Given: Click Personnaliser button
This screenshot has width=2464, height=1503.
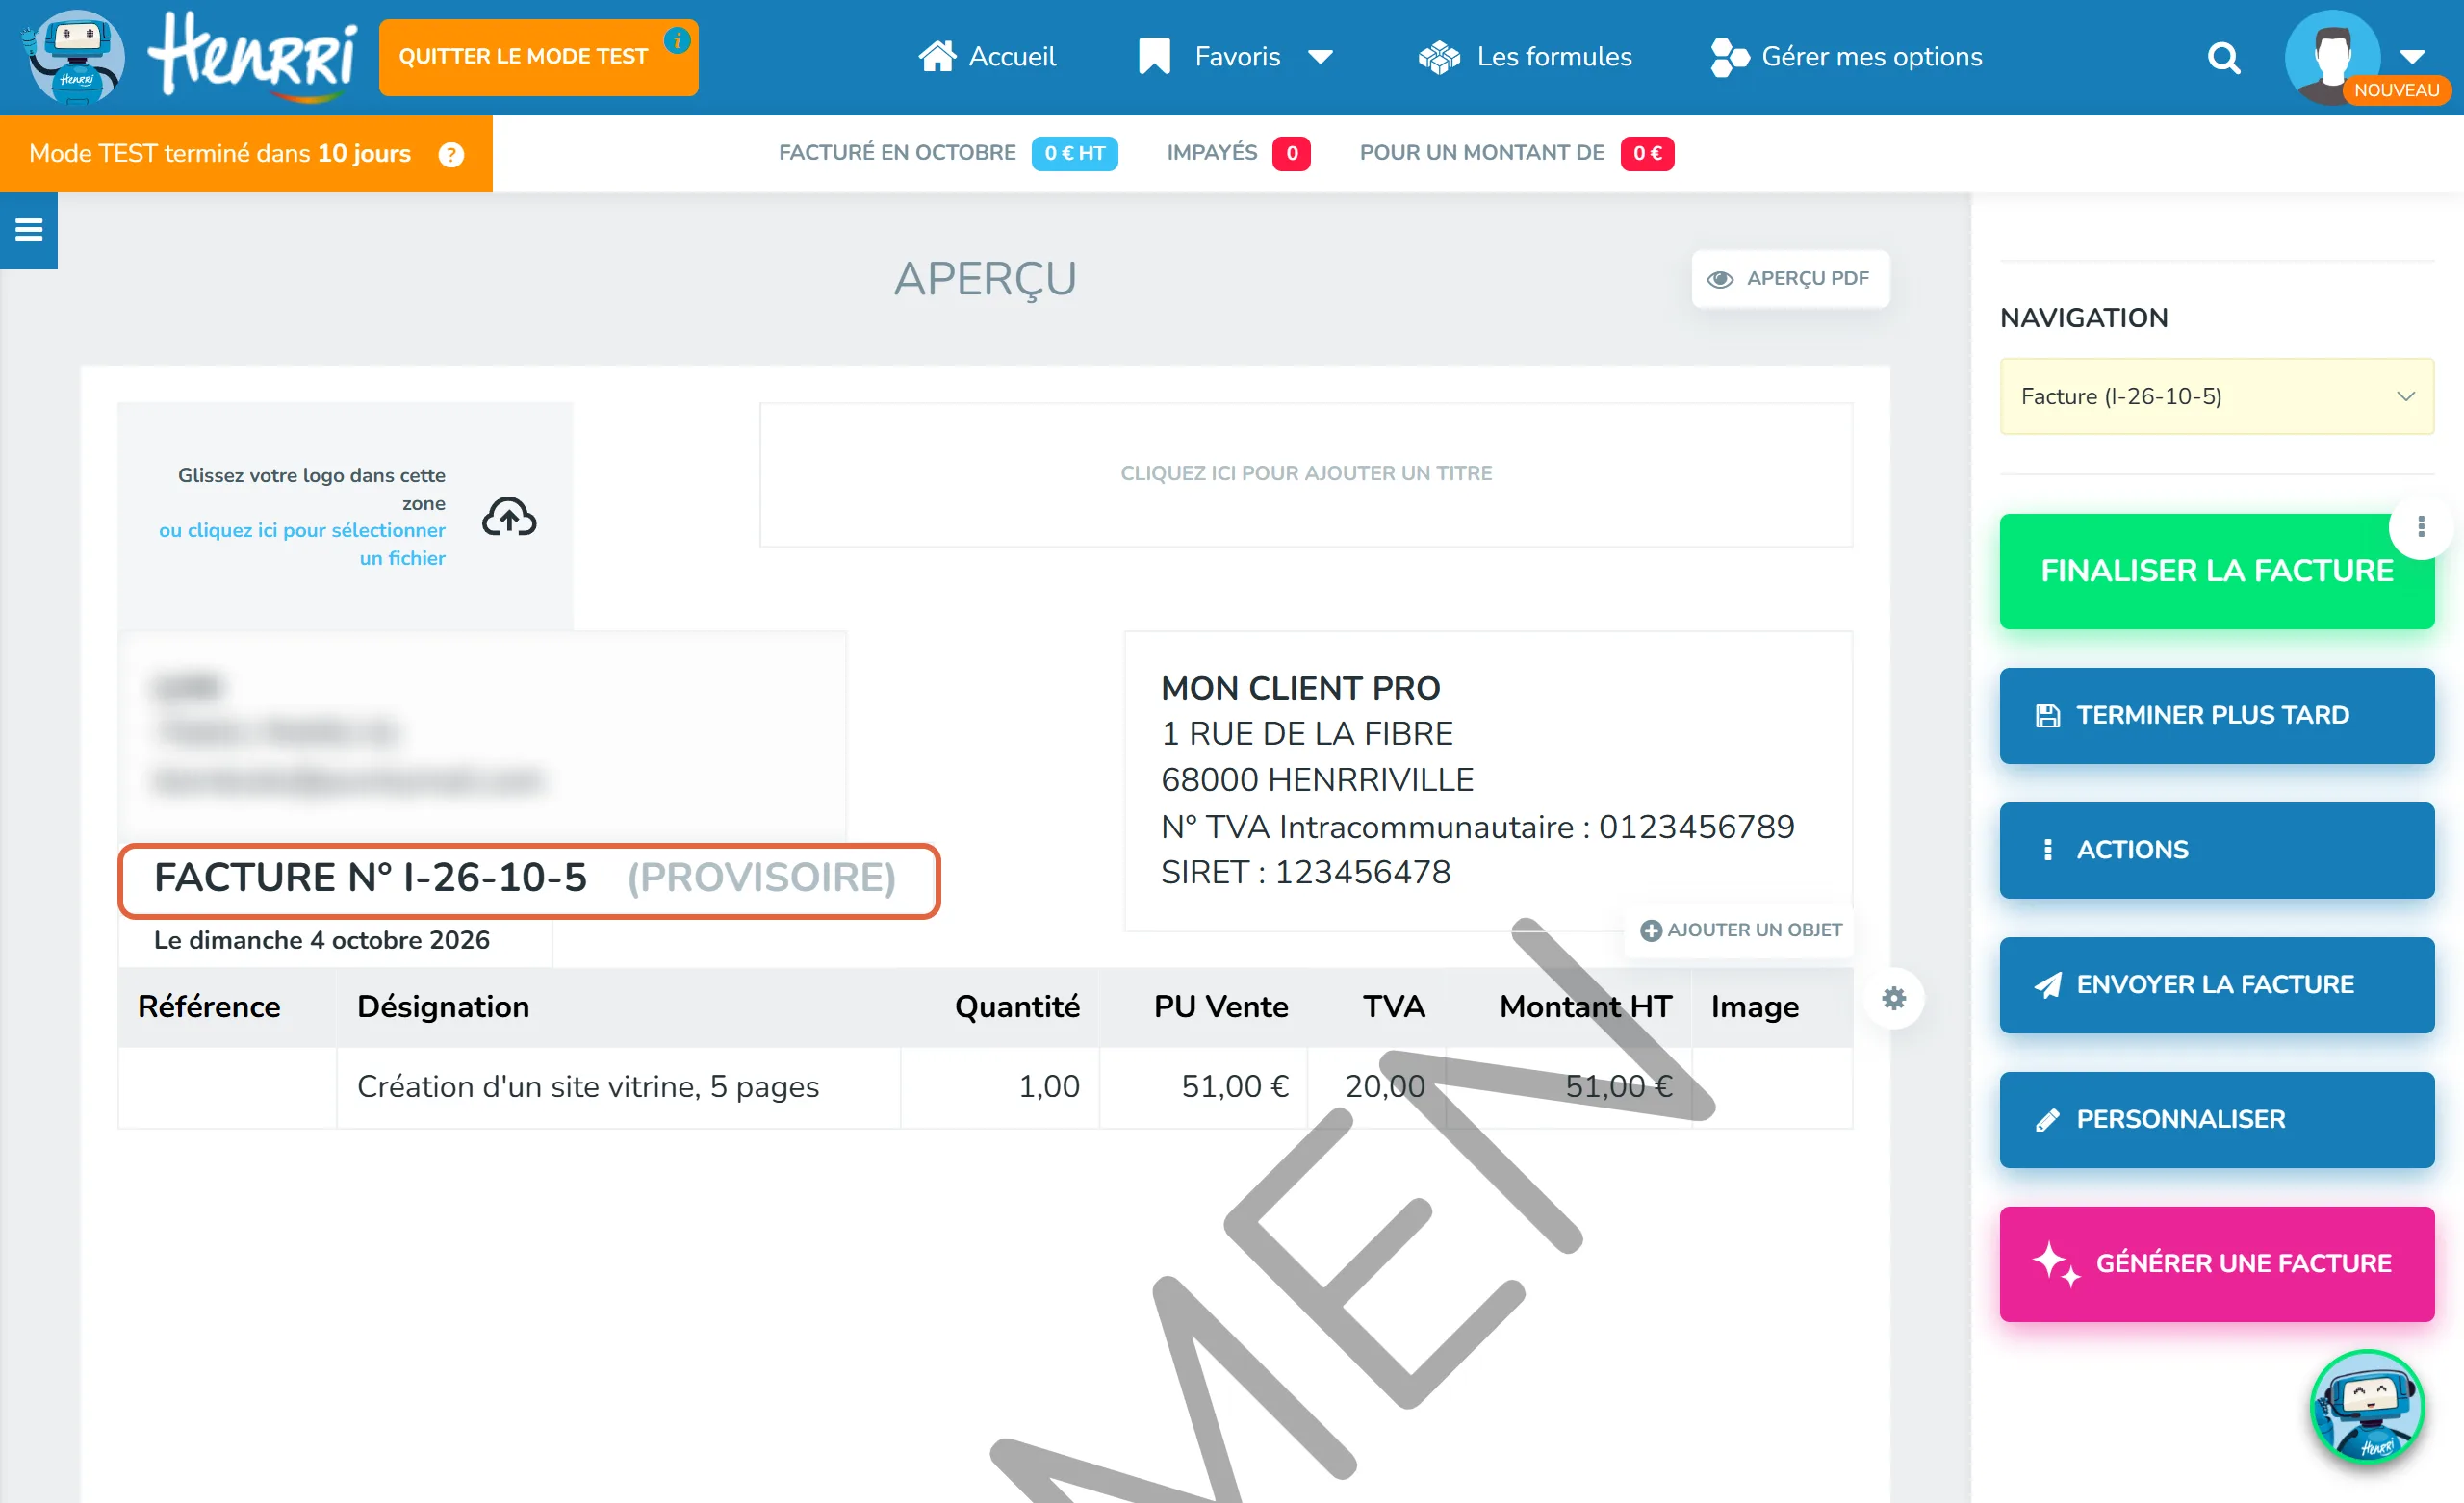Looking at the screenshot, I should click(x=2216, y=1120).
